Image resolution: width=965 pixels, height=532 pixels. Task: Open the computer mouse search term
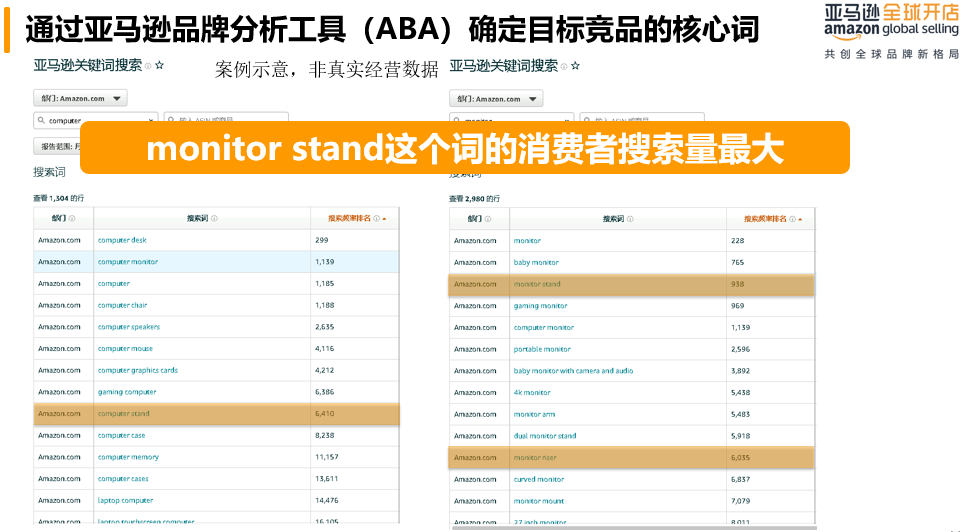coord(125,349)
